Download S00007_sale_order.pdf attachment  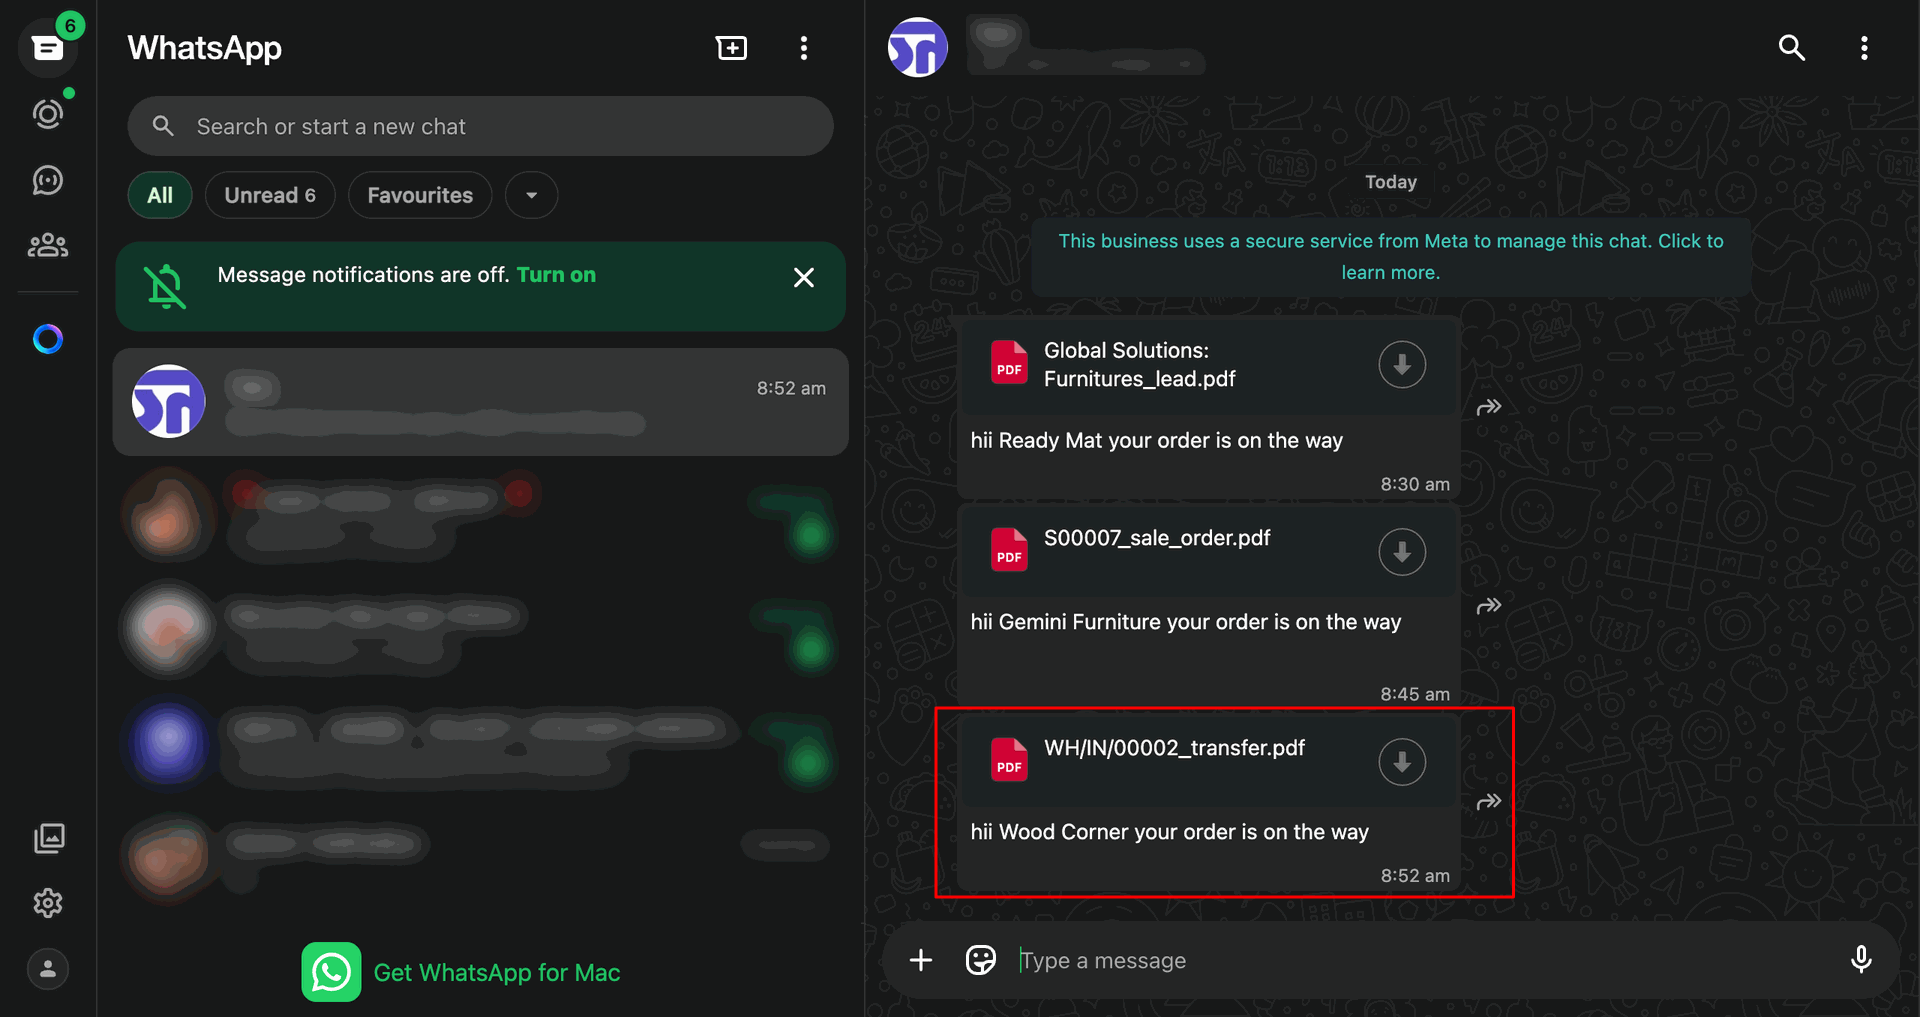1402,552
